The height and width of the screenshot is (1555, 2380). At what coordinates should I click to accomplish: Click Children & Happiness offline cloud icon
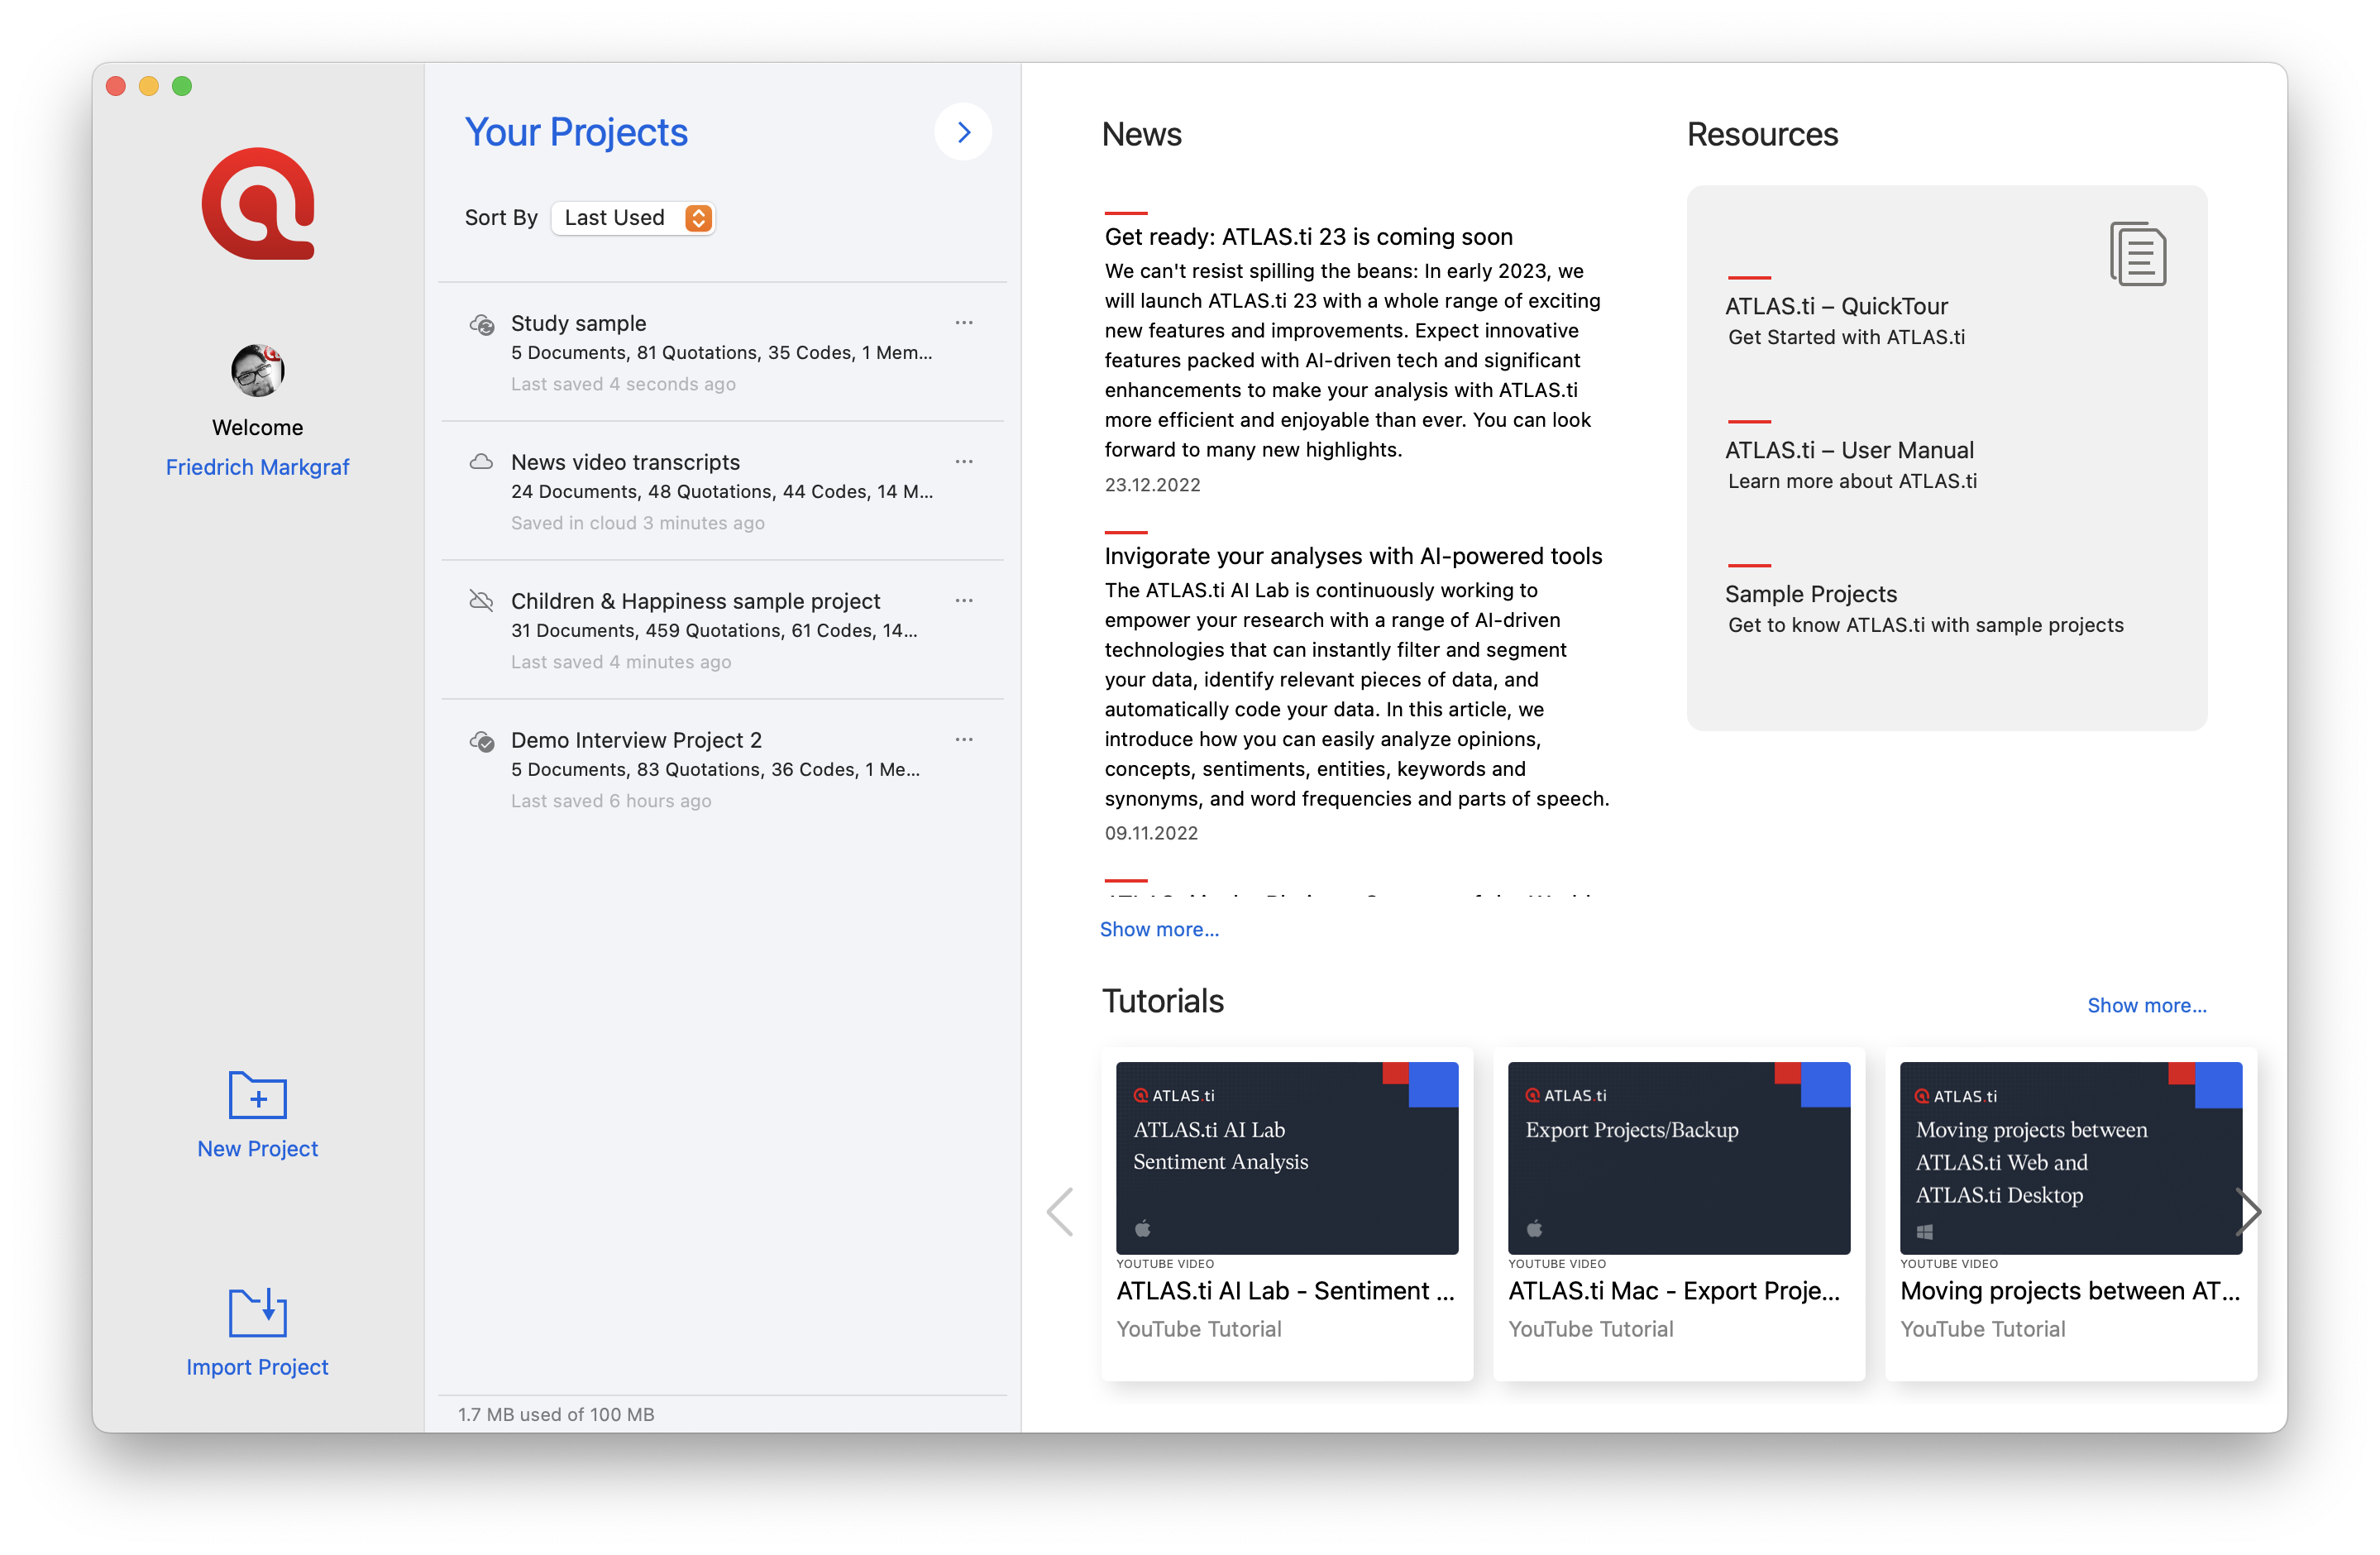click(x=482, y=601)
